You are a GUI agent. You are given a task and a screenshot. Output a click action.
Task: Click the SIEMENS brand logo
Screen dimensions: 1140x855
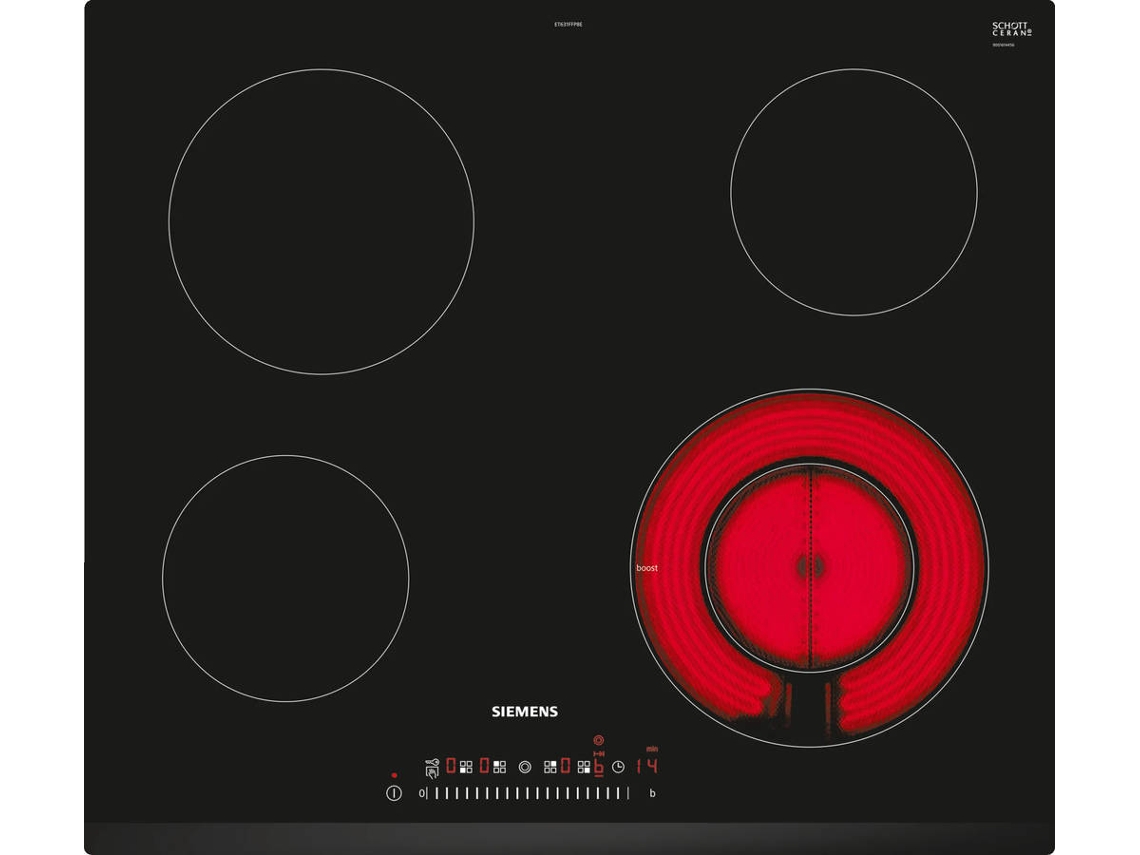pos(524,711)
